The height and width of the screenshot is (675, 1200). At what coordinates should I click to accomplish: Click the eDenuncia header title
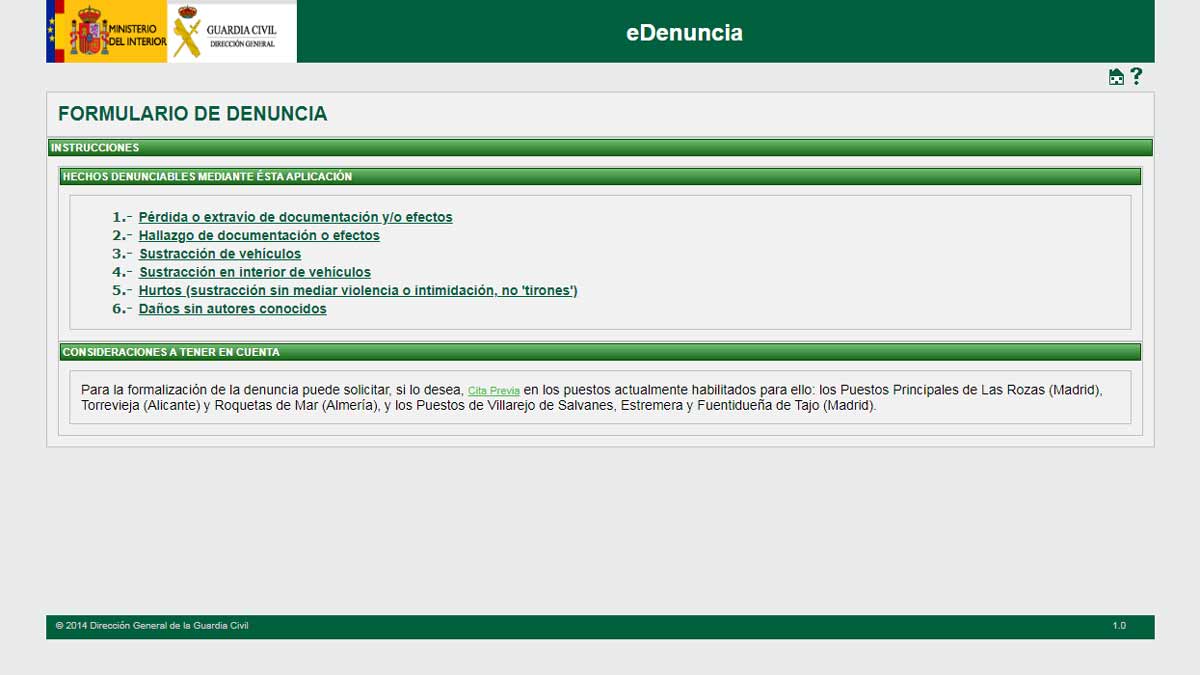click(x=684, y=33)
